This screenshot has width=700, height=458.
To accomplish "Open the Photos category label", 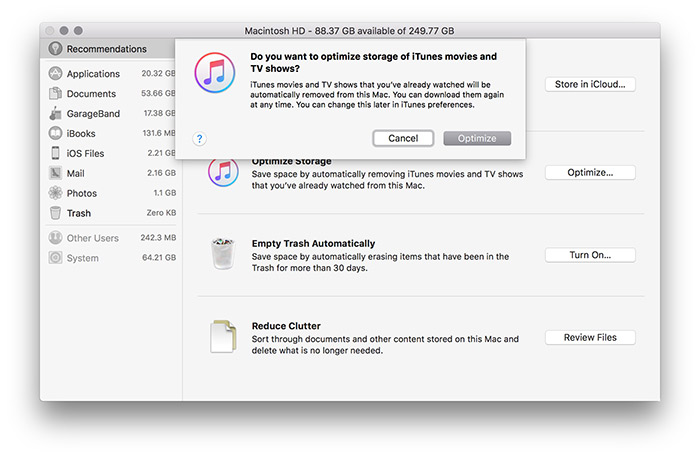I will [82, 193].
